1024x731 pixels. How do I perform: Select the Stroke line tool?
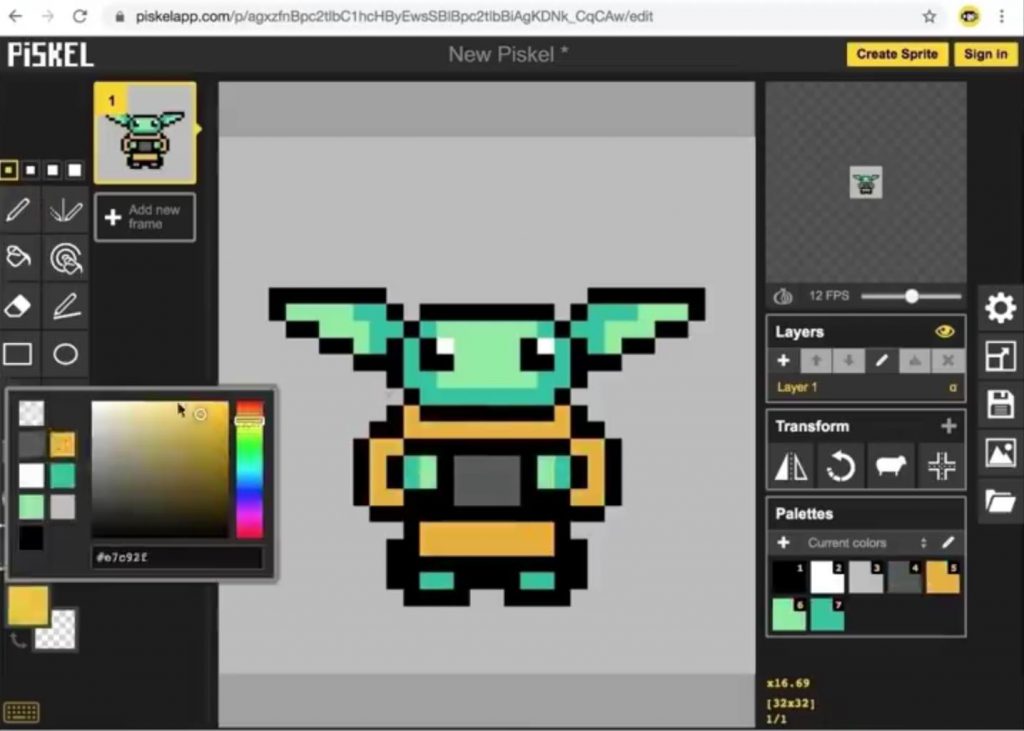tap(66, 306)
